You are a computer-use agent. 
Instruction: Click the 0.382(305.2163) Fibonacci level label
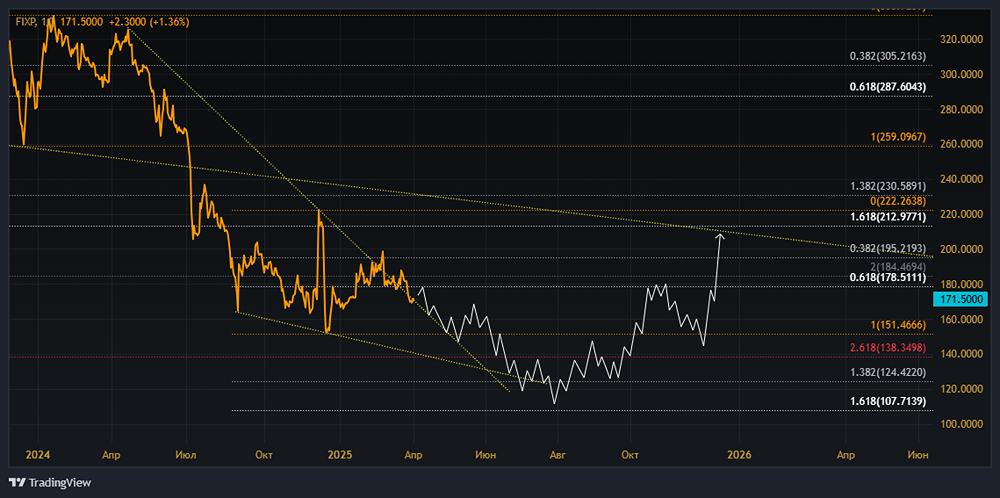pyautogui.click(x=886, y=57)
